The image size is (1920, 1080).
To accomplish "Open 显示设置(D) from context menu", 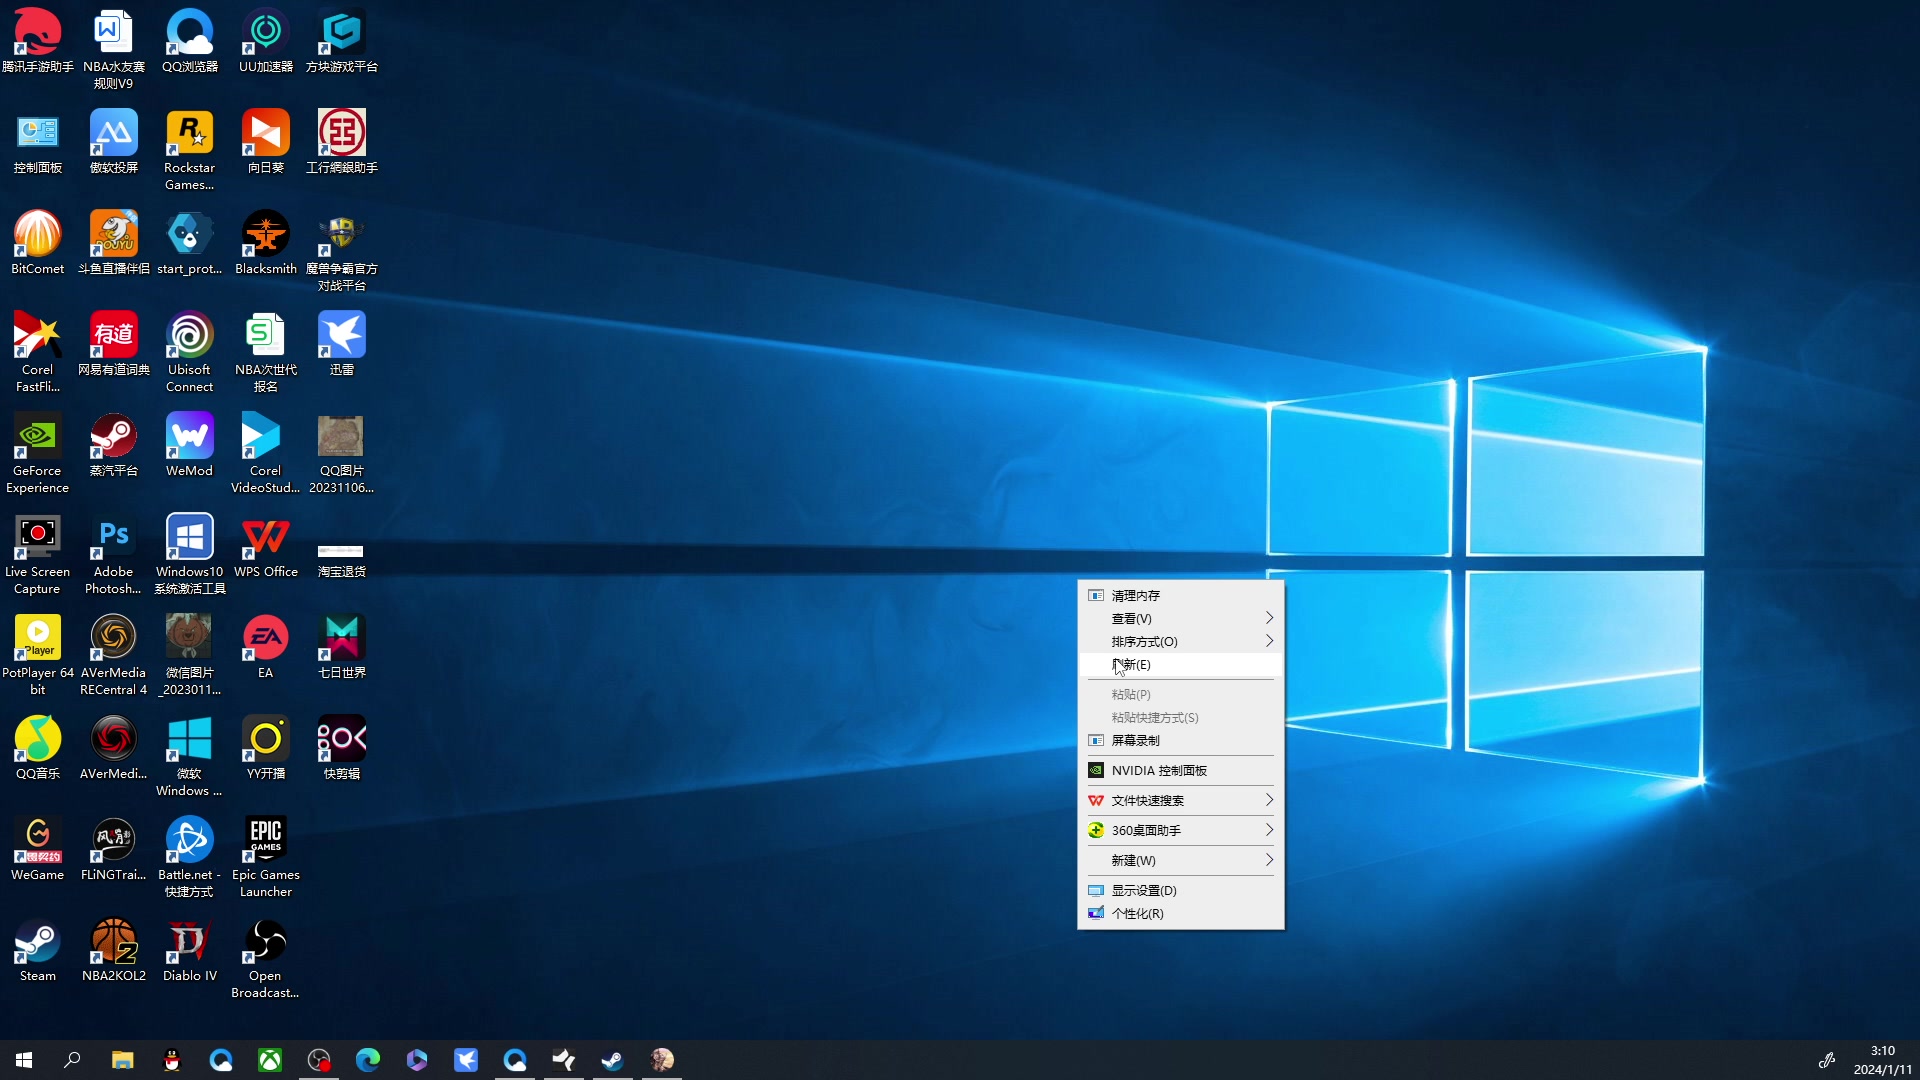I will pyautogui.click(x=1180, y=890).
